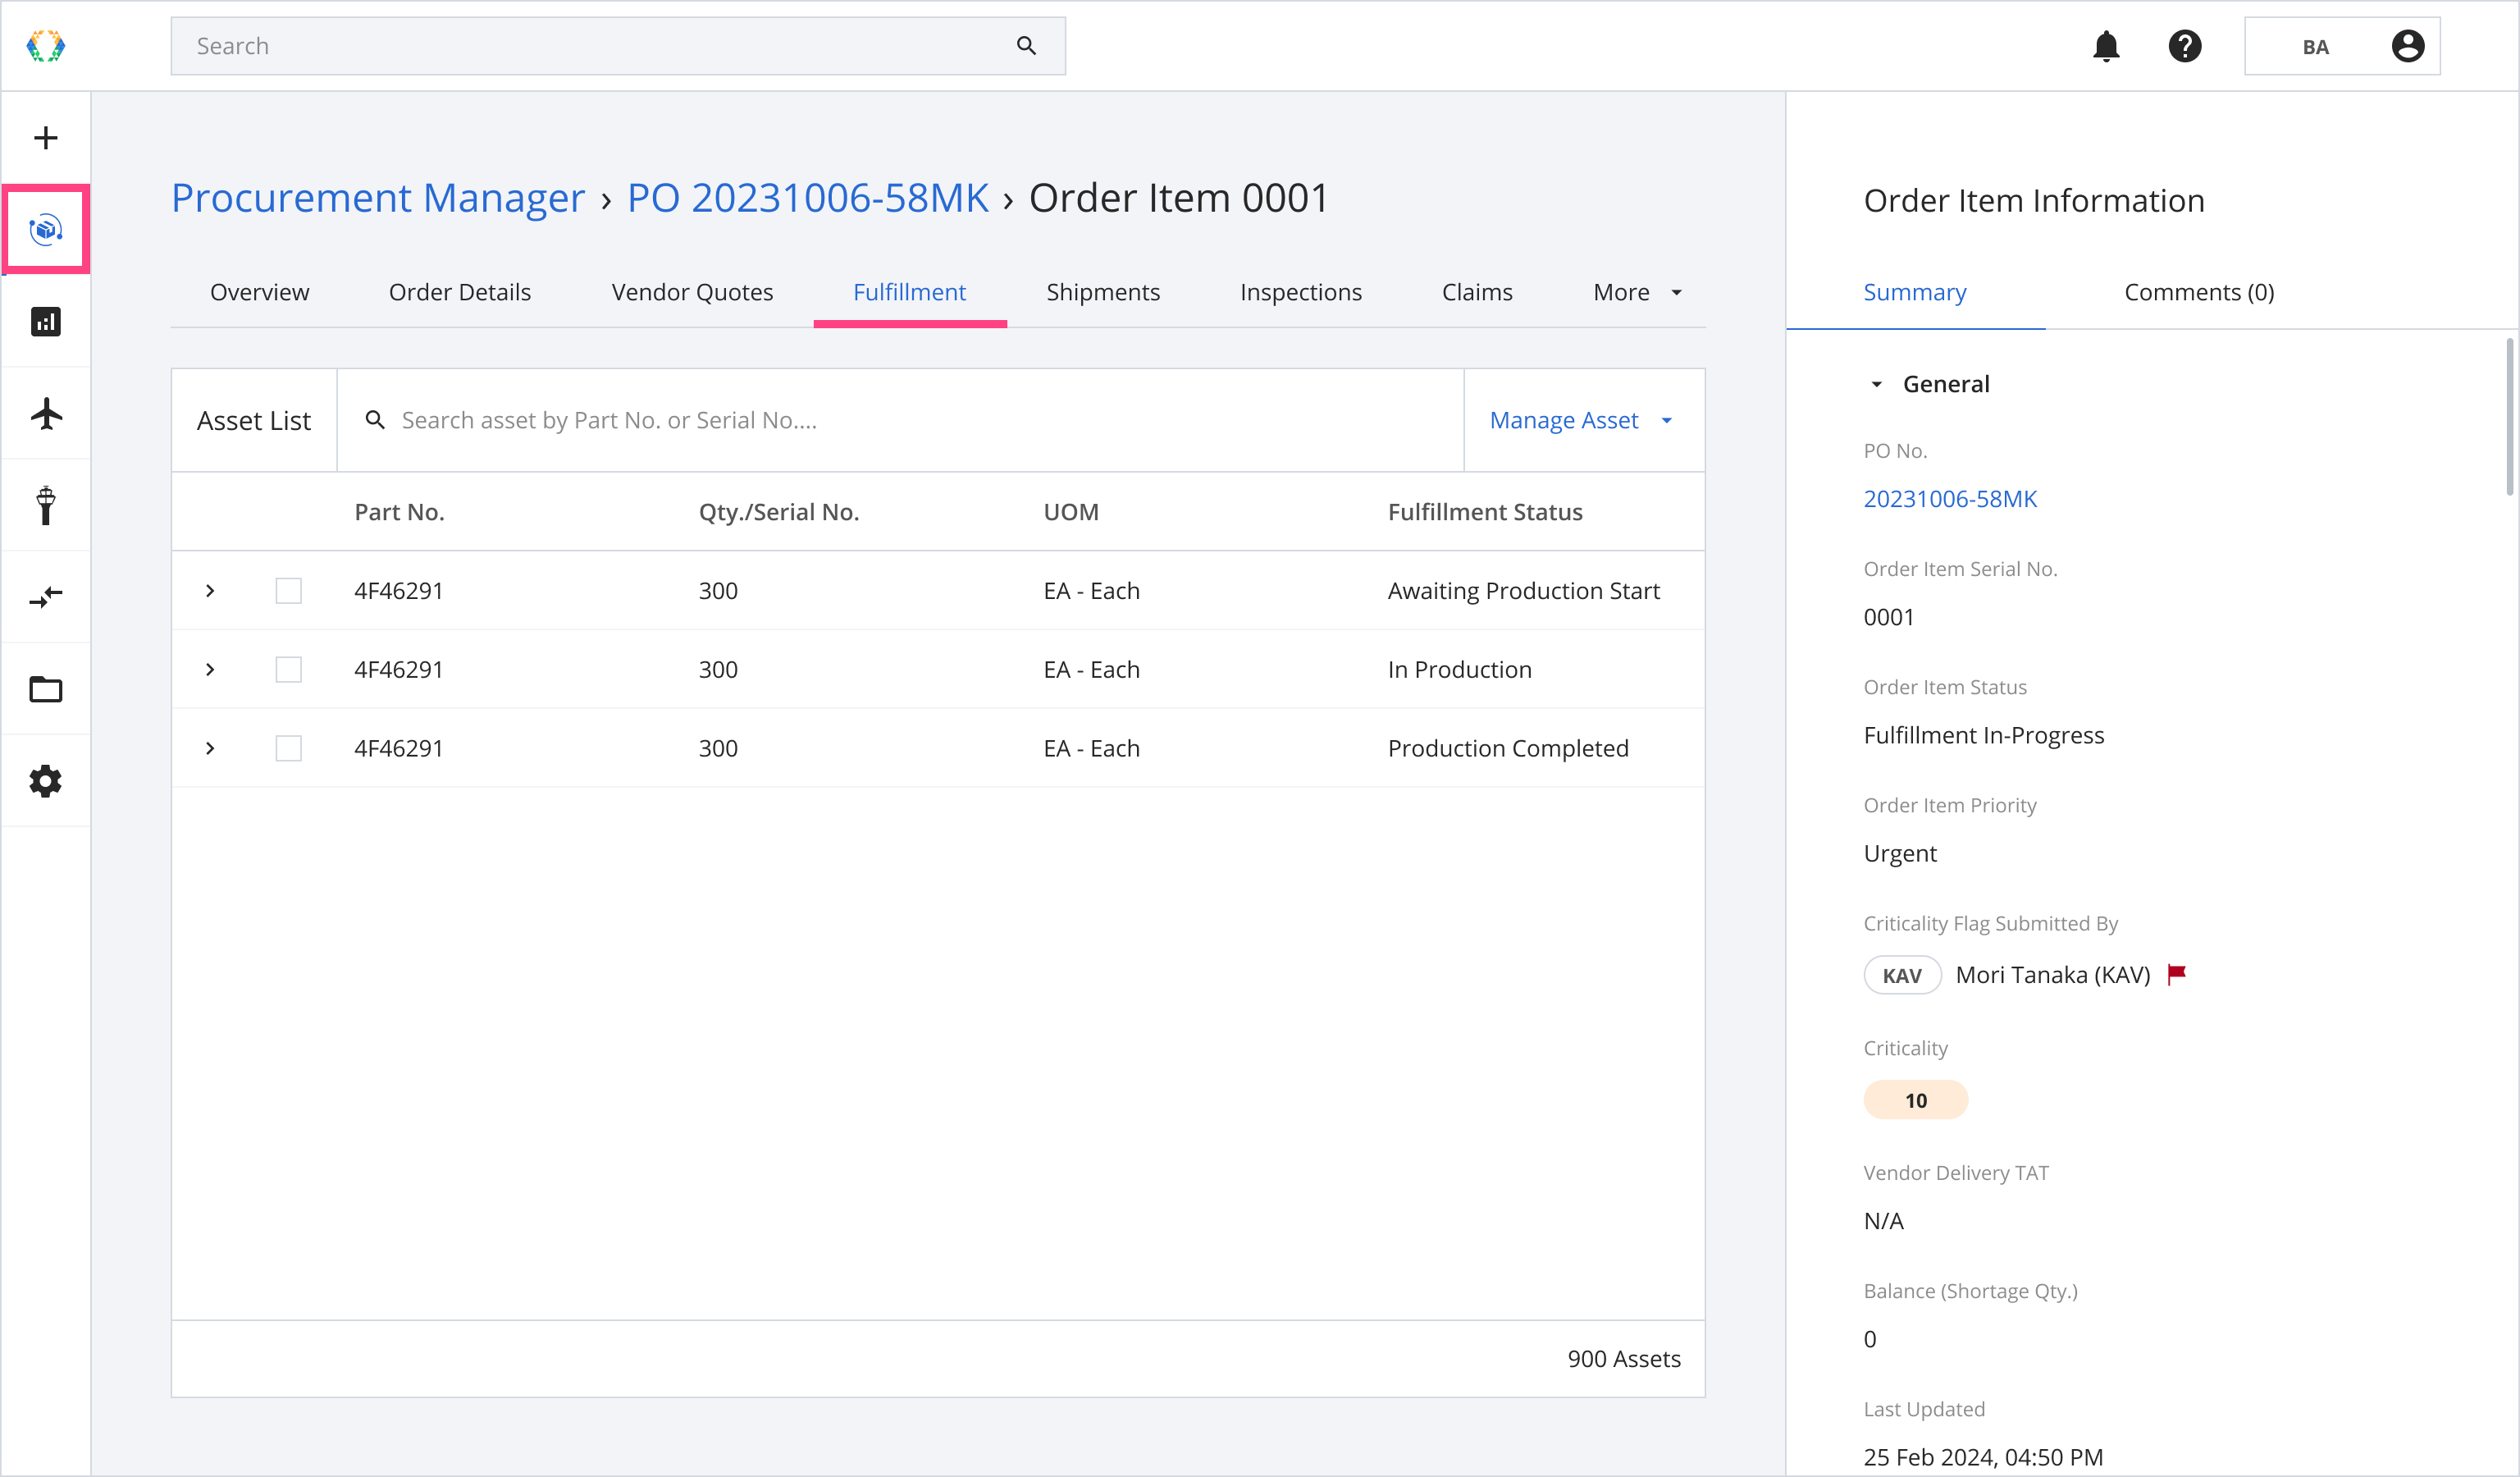Open notifications bell icon
Viewport: 2520px width, 1477px height.
2106,46
